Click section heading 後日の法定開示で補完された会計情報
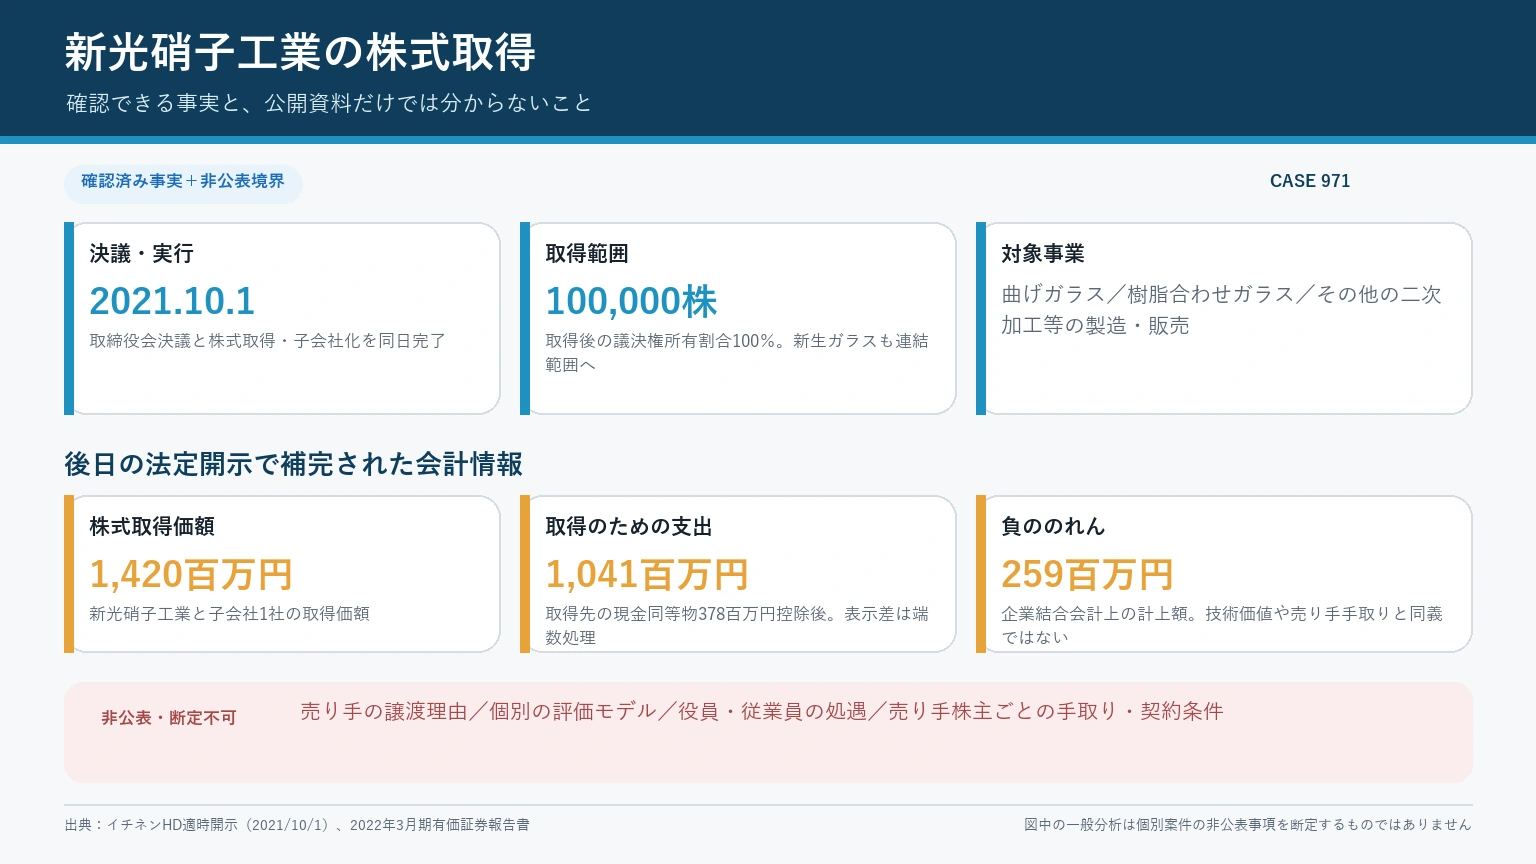Screen dimensions: 1536x864 point(294,464)
